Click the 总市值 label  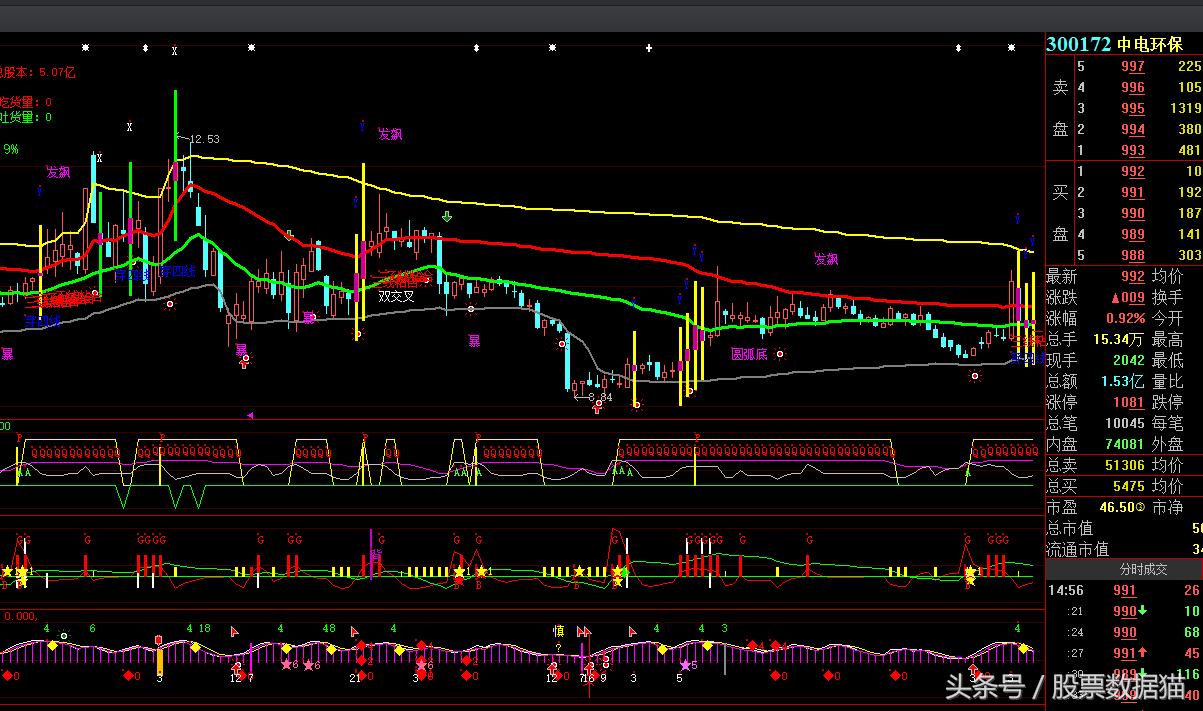pyautogui.click(x=1069, y=528)
